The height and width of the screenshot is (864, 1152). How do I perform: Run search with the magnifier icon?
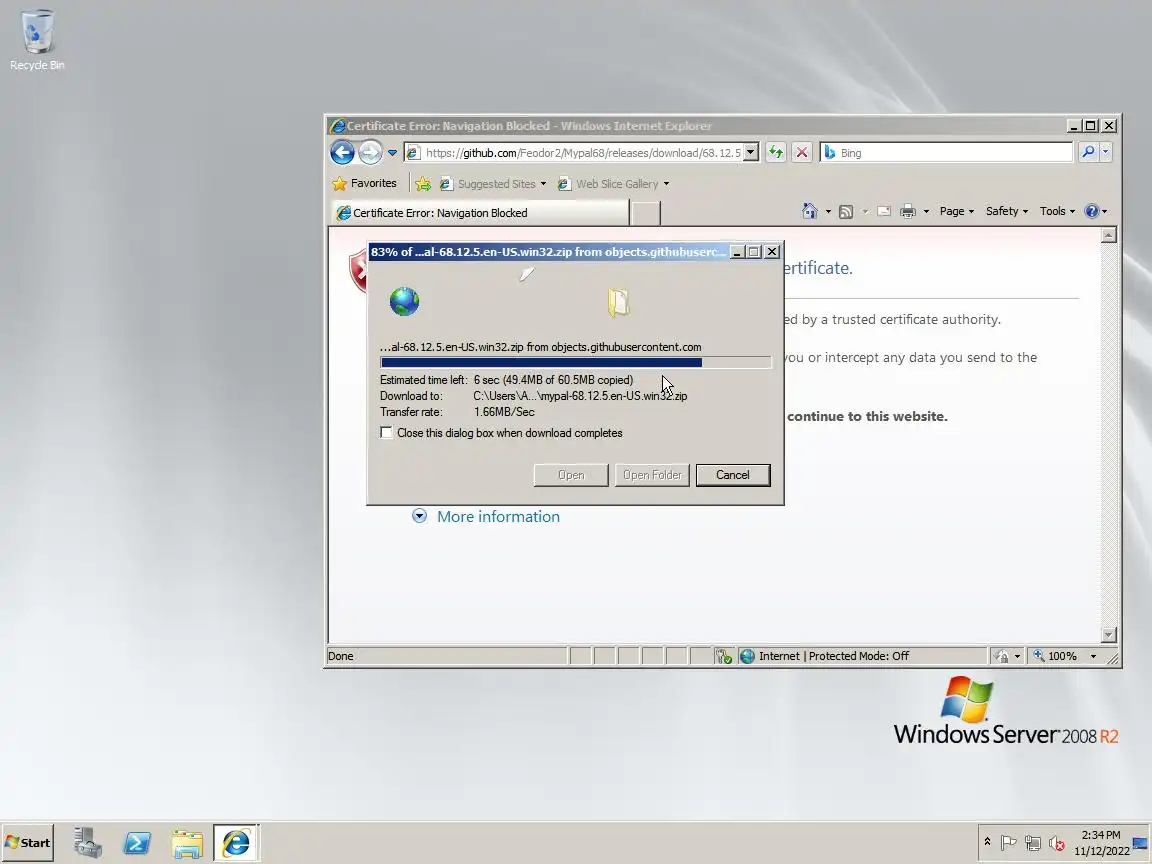click(x=1088, y=153)
